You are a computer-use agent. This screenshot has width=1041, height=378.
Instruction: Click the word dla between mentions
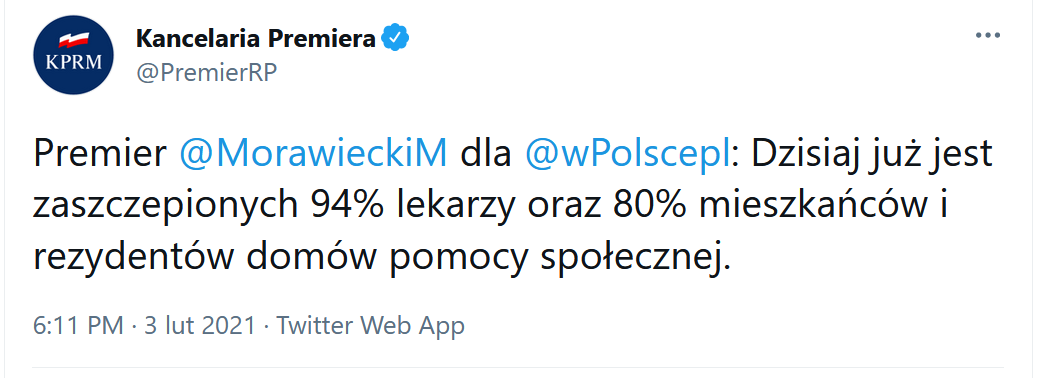click(x=487, y=154)
